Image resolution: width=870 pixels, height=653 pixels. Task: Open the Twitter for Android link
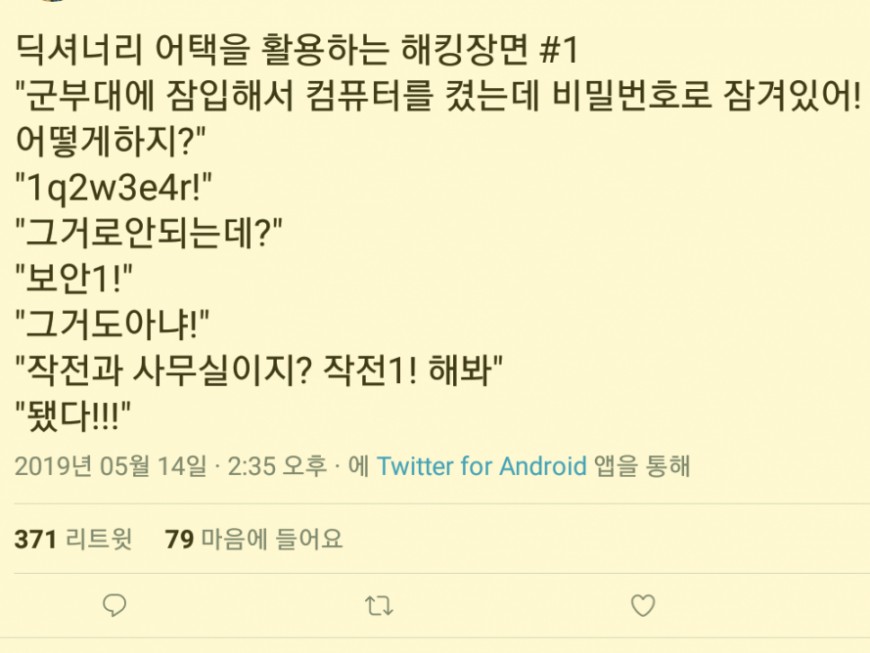click(482, 465)
